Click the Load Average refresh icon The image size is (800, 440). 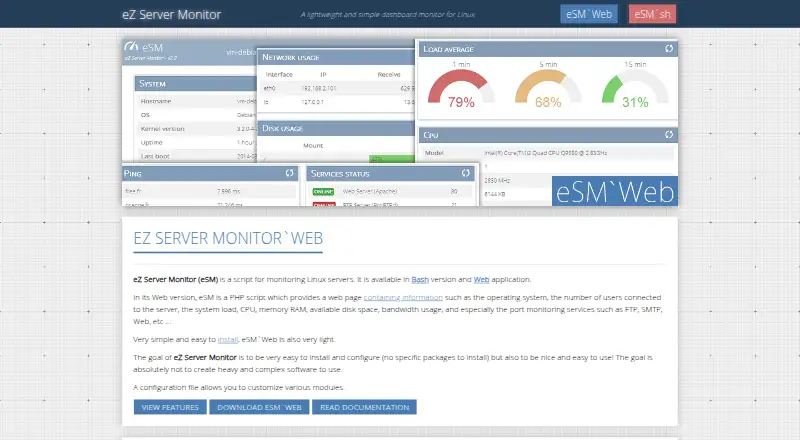click(x=669, y=48)
